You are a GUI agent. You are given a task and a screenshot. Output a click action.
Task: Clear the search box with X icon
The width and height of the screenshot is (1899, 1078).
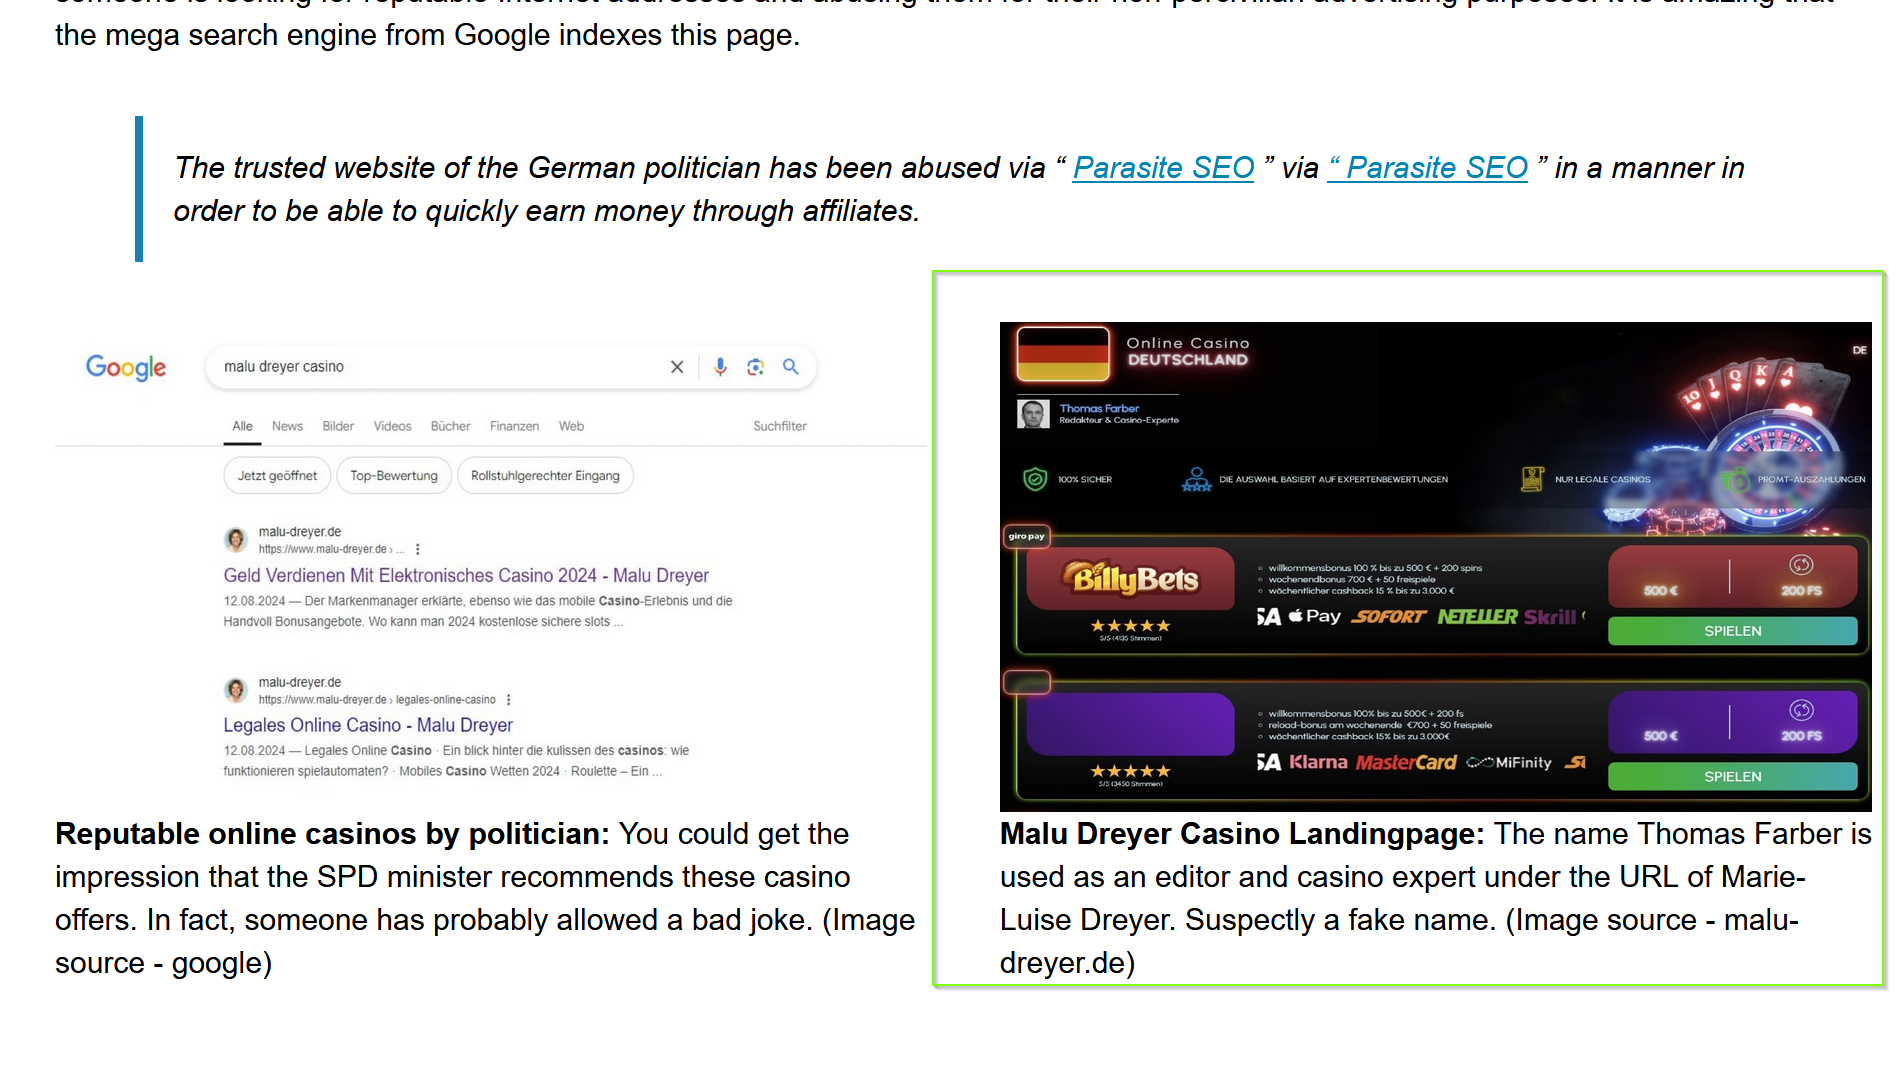coord(677,367)
